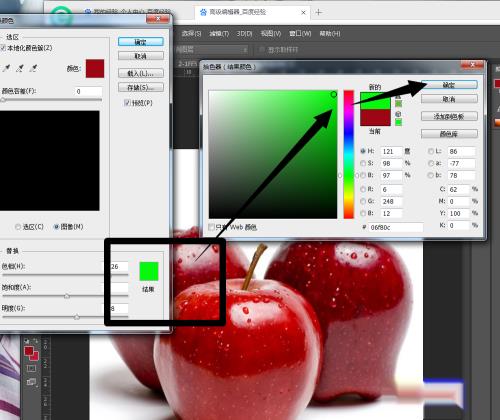Select the 选区(C) radio button
Viewport: 500px width, 420px height.
(18, 227)
